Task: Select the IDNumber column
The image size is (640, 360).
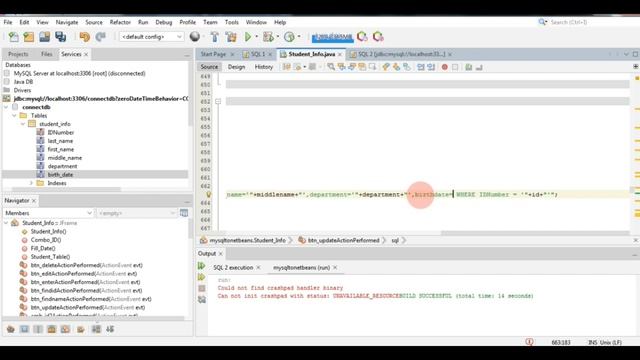Action: pyautogui.click(x=61, y=132)
